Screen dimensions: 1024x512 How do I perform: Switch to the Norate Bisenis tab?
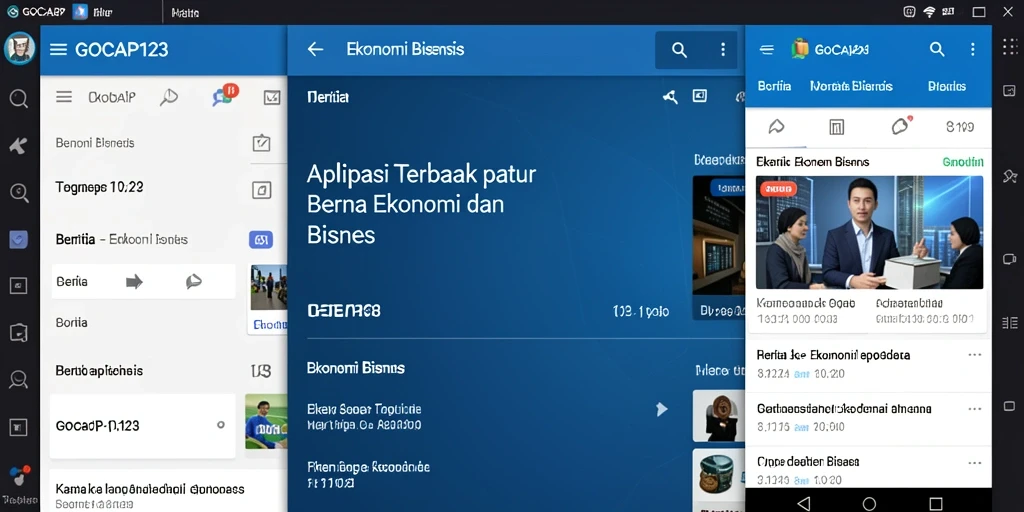(x=851, y=86)
